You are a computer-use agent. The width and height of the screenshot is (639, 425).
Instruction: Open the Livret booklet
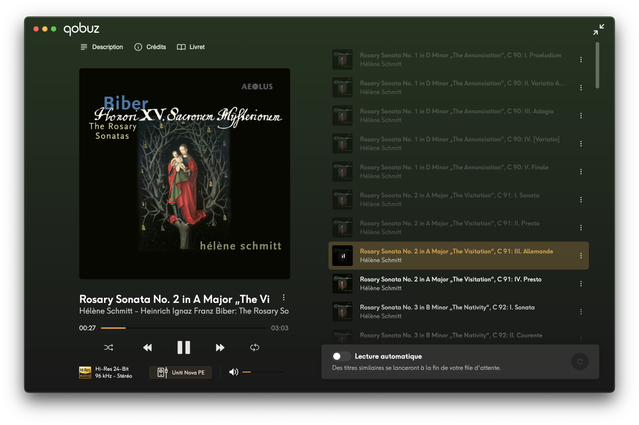tap(191, 47)
